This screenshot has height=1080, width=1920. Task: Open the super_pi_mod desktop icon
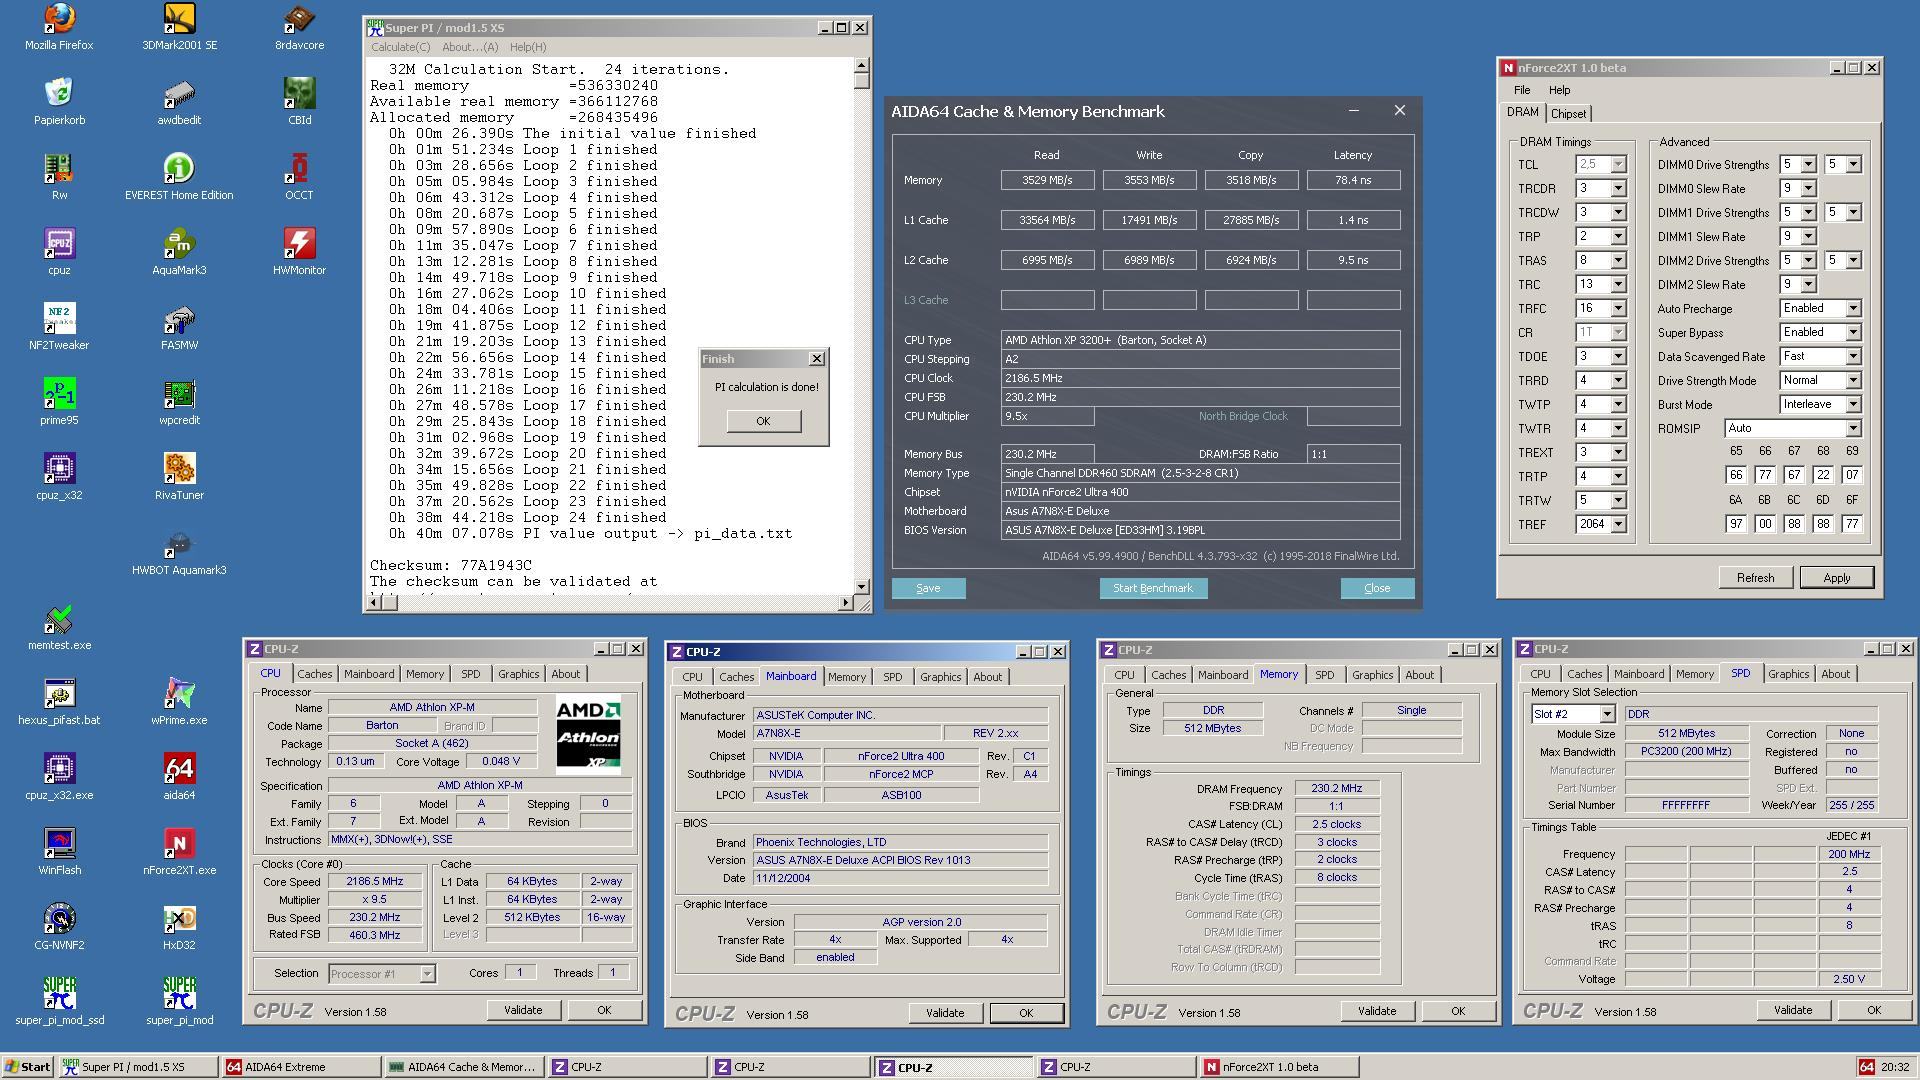click(x=179, y=1002)
